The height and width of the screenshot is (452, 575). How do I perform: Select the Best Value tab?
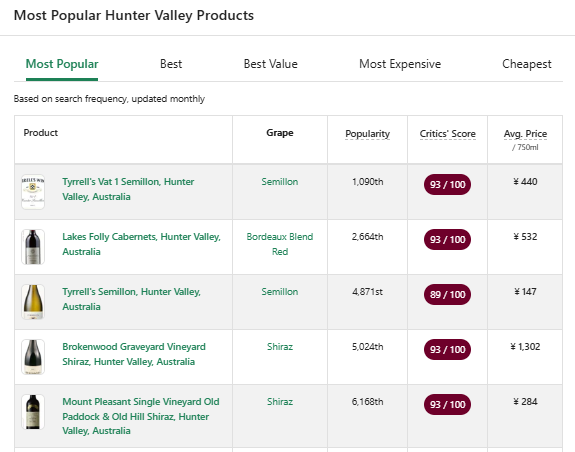coord(271,64)
